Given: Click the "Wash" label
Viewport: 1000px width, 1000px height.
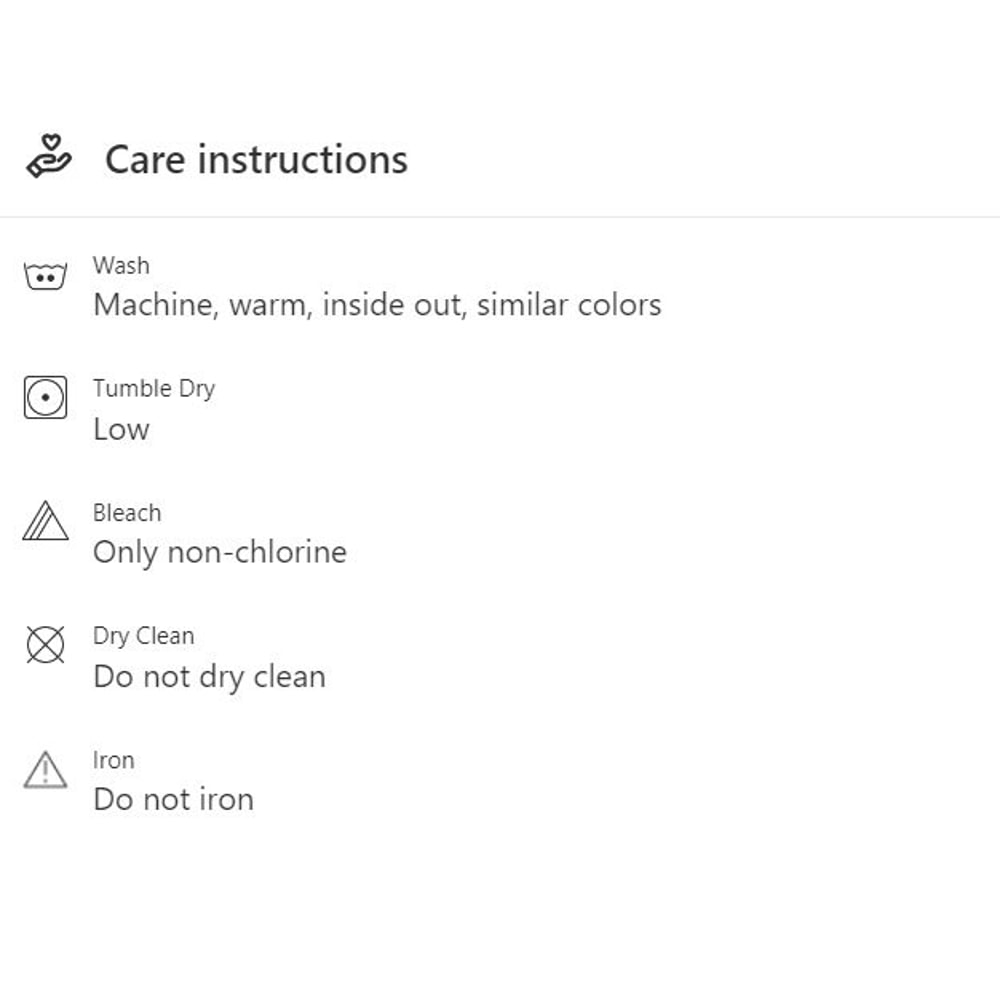Looking at the screenshot, I should tap(121, 266).
